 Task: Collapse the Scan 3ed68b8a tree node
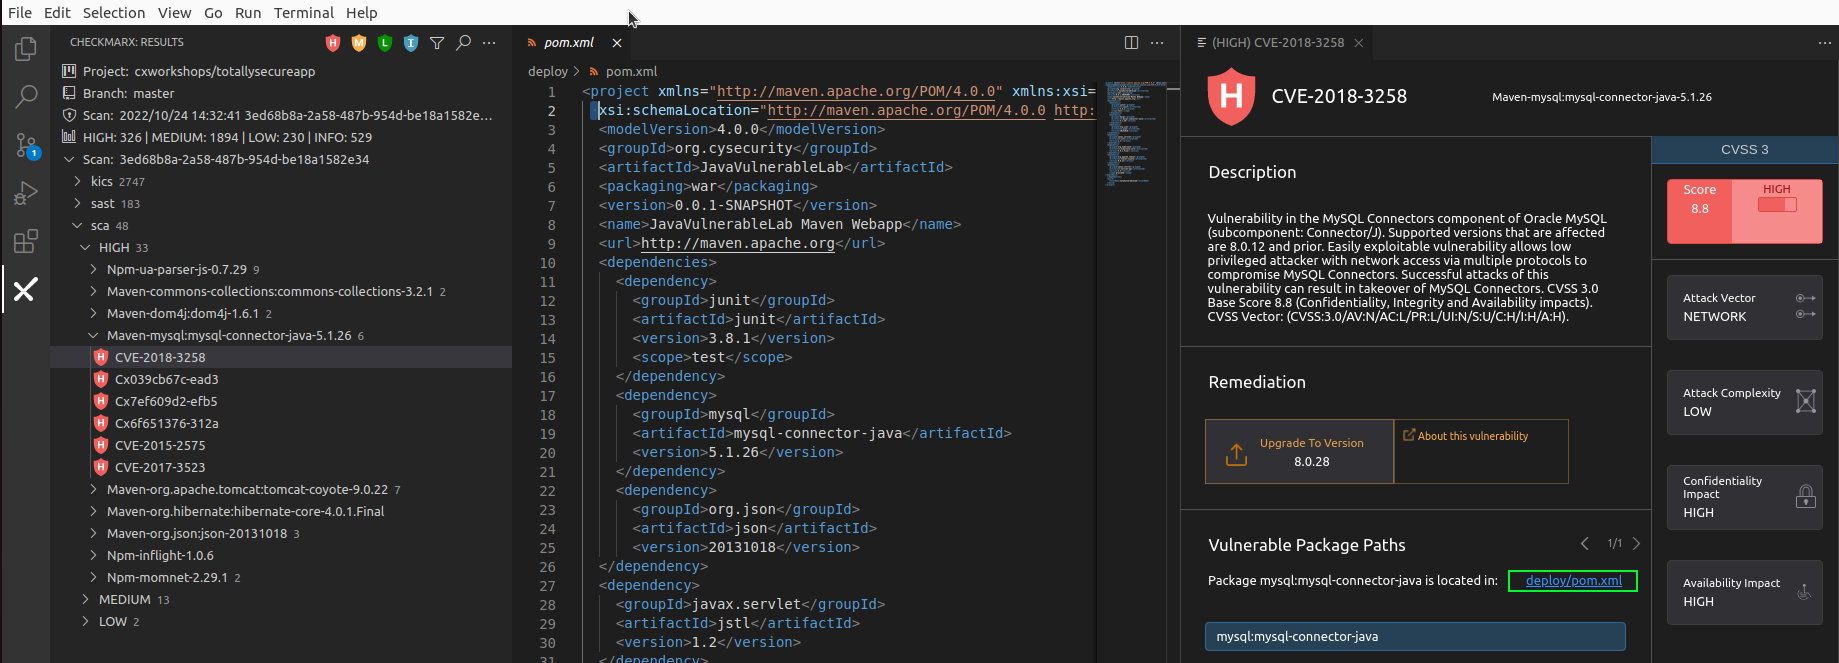click(69, 159)
